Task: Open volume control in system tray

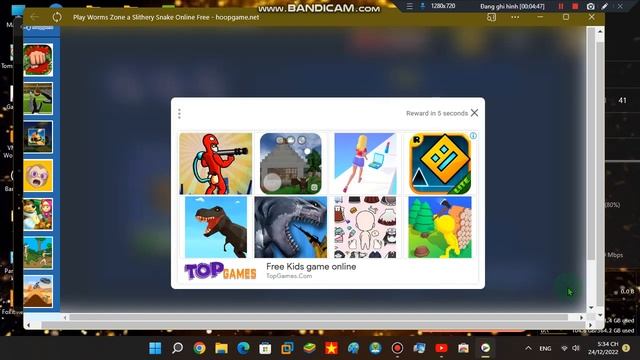Action: [576, 348]
